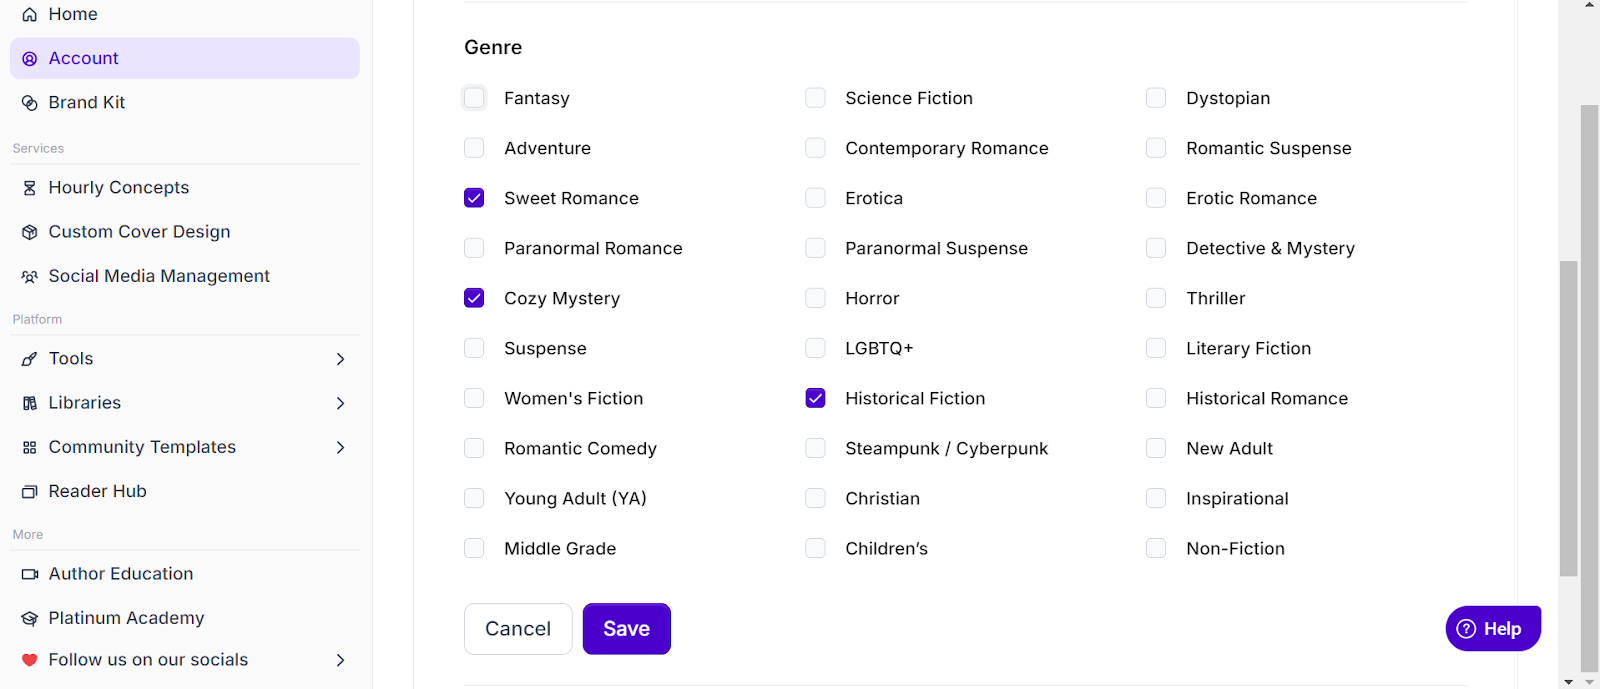This screenshot has height=689, width=1600.
Task: Click the Custom Cover Design cube icon
Action: tap(30, 232)
